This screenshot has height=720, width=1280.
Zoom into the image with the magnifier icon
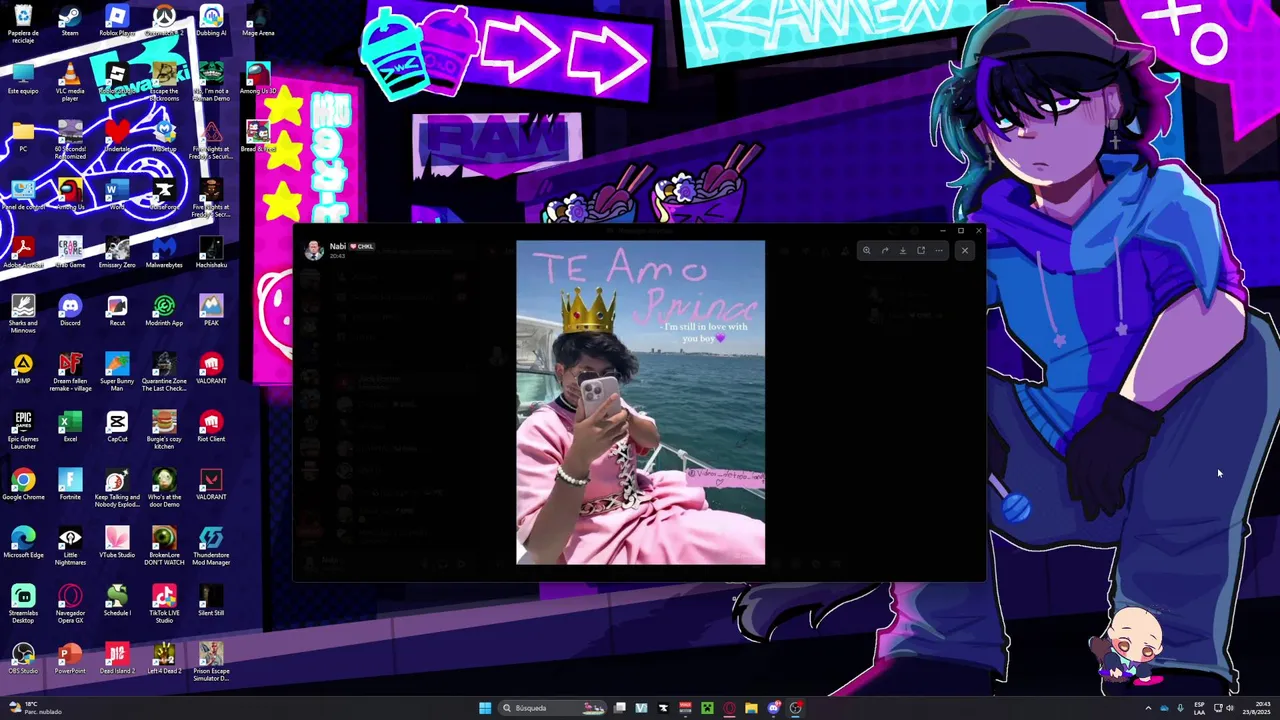[x=867, y=251]
